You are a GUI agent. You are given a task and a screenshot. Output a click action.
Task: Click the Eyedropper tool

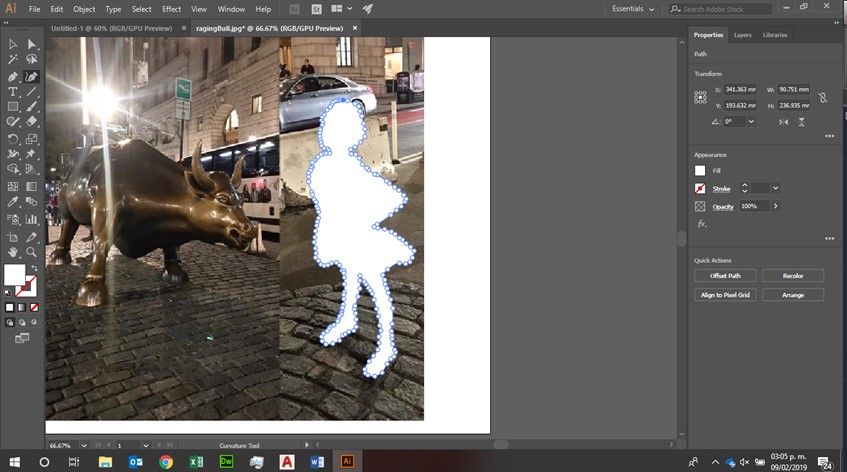(13, 200)
